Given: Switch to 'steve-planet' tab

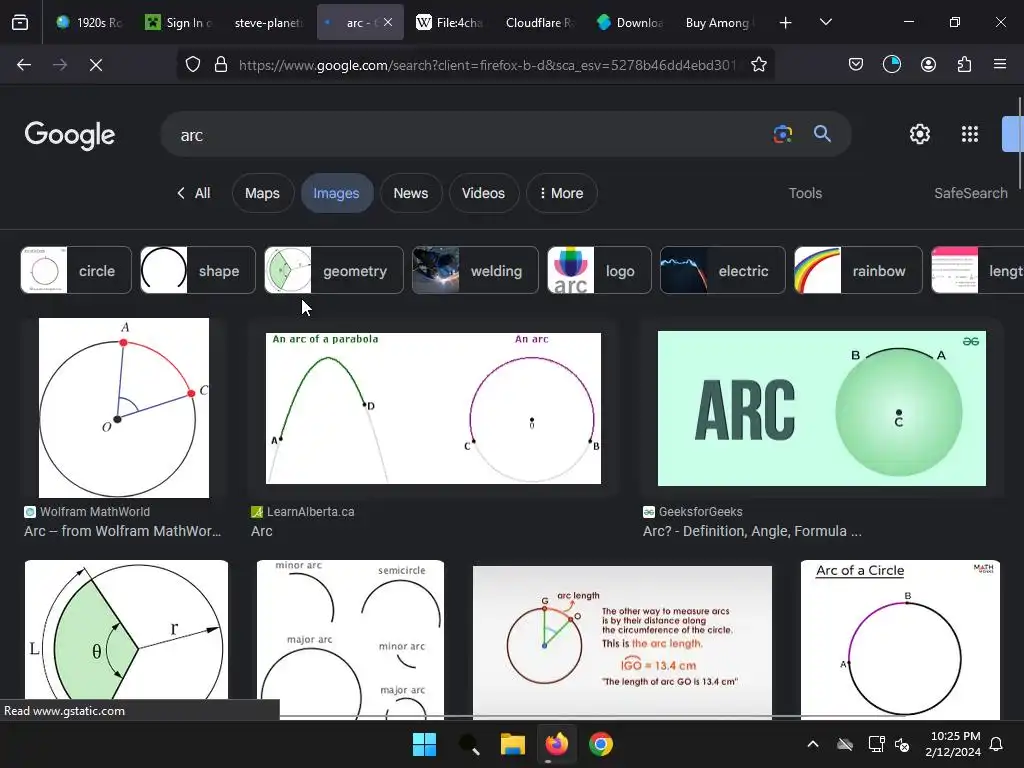Looking at the screenshot, I should [x=268, y=22].
